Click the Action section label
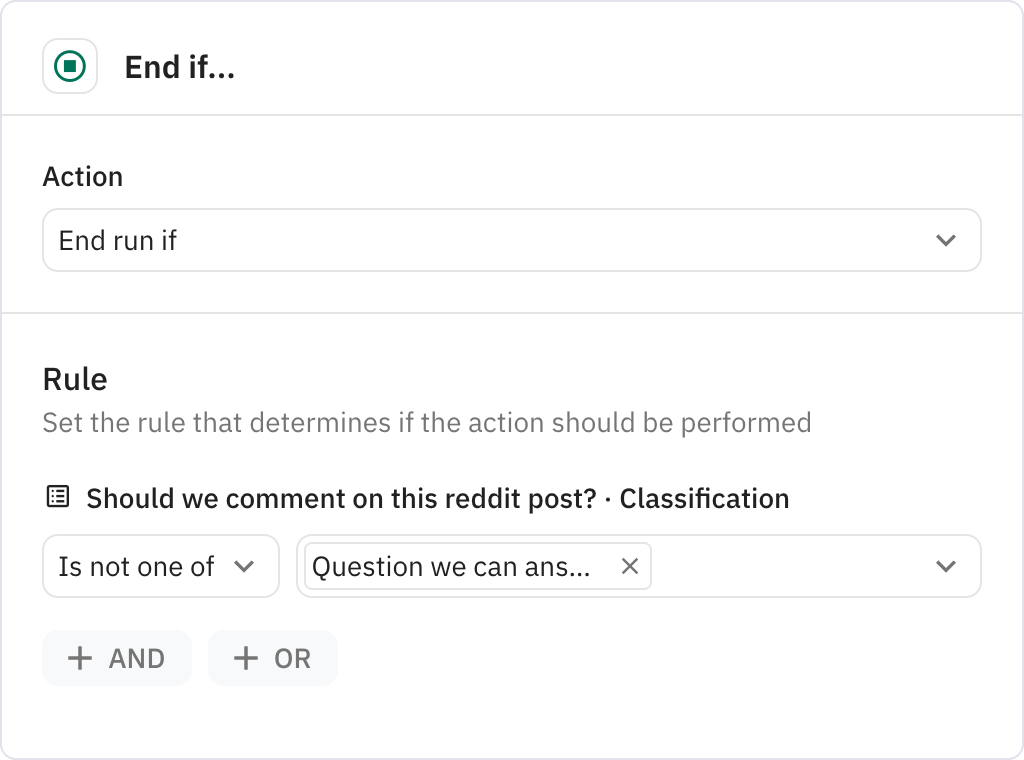Screen dimensions: 1024x760 82,176
